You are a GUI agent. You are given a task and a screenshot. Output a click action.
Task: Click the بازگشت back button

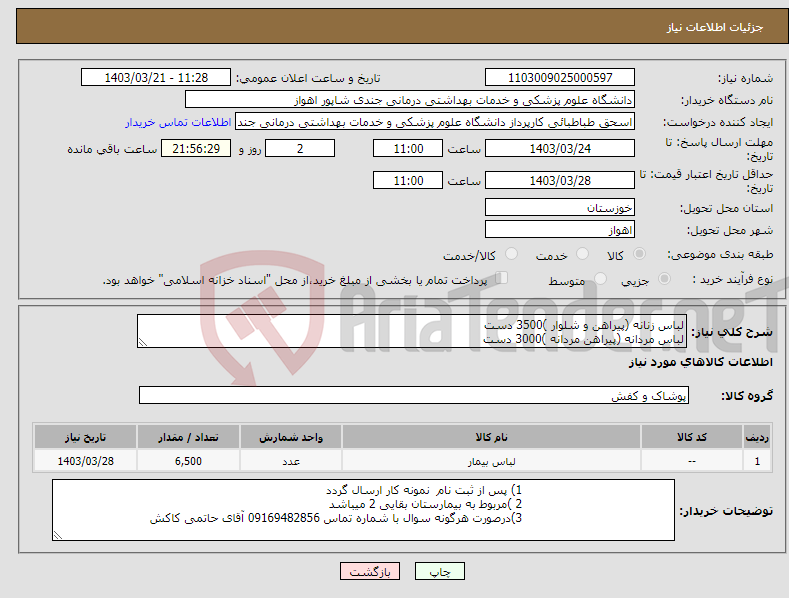pos(370,571)
